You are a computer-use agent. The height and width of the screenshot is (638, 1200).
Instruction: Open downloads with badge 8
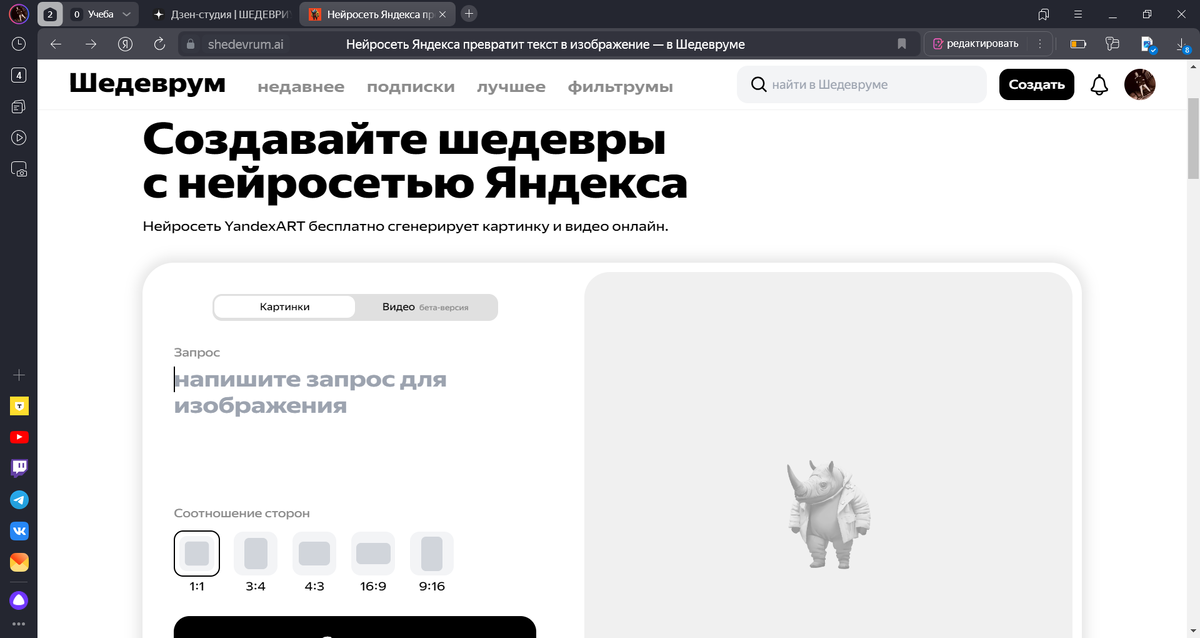pyautogui.click(x=1183, y=45)
